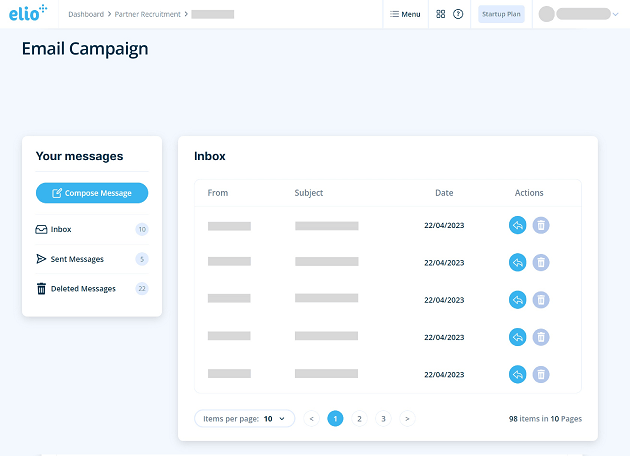Image resolution: width=630 pixels, height=456 pixels.
Task: Open the Items per page dropdown
Action: 244,419
